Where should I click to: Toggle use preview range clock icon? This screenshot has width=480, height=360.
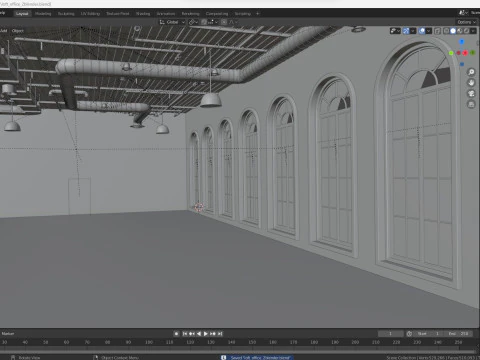coord(409,333)
